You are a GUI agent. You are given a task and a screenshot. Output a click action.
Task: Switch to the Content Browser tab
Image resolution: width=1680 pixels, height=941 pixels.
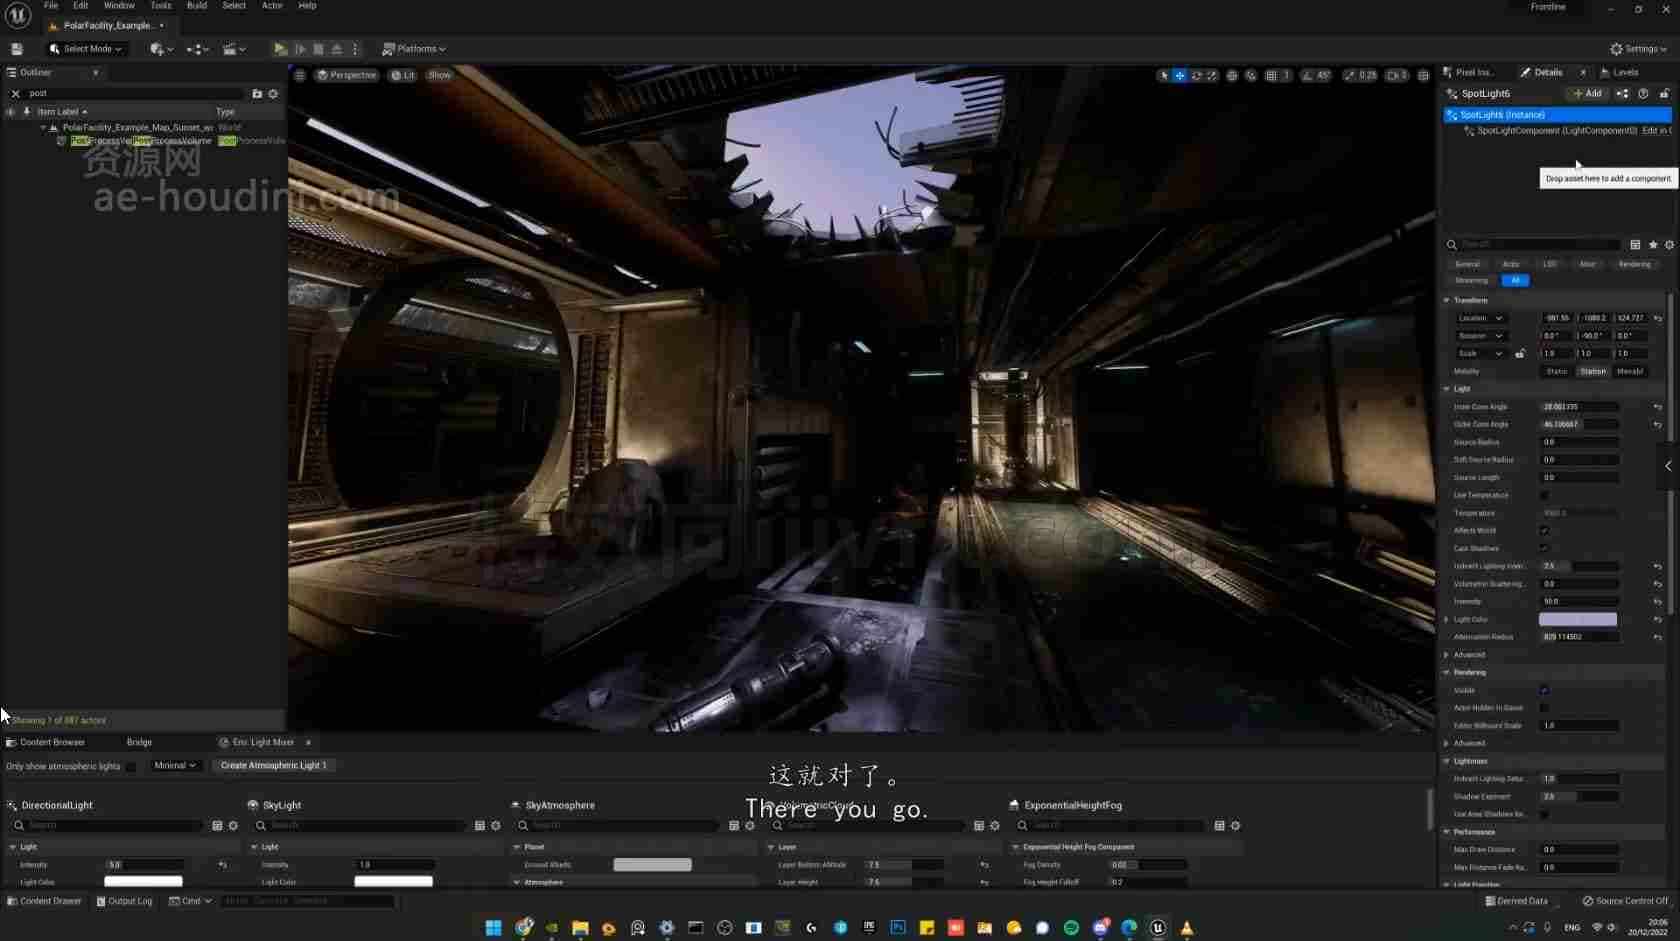pyautogui.click(x=46, y=743)
